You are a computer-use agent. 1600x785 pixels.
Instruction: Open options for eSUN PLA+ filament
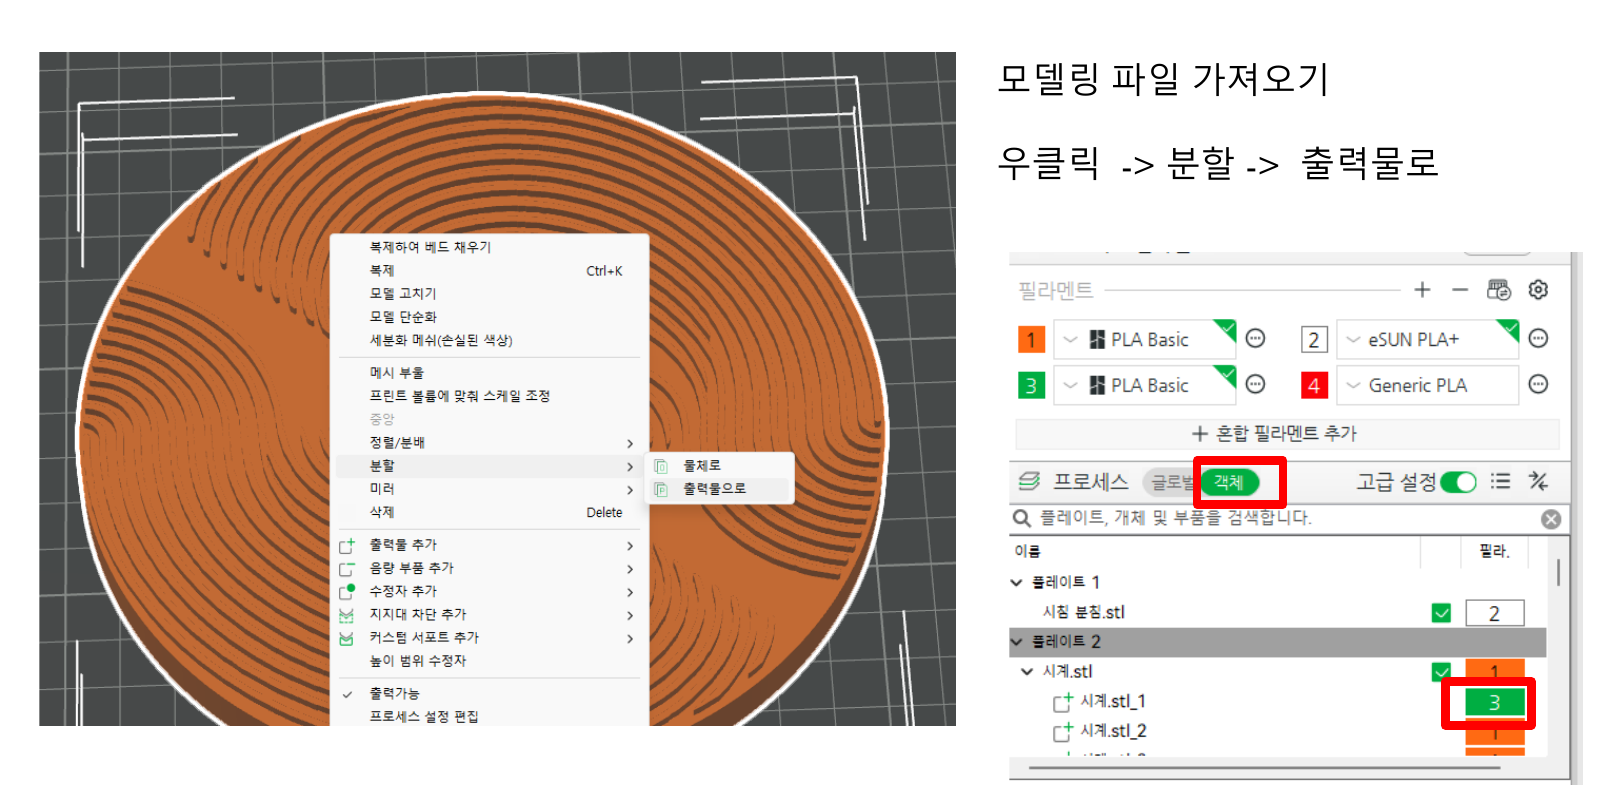pyautogui.click(x=1539, y=338)
